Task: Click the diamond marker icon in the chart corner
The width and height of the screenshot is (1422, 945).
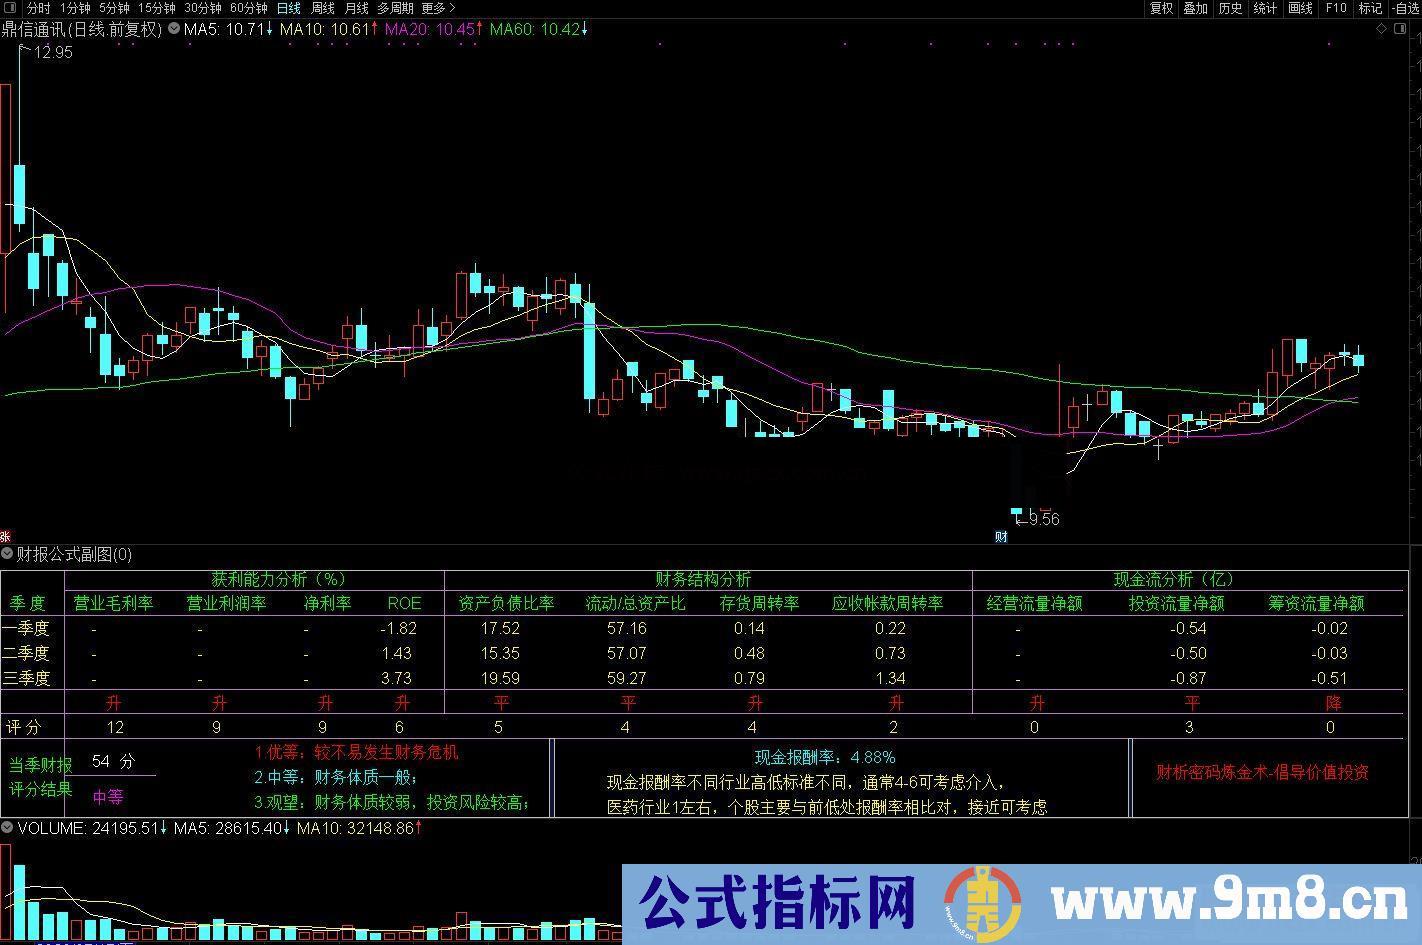Action: 1382,29
